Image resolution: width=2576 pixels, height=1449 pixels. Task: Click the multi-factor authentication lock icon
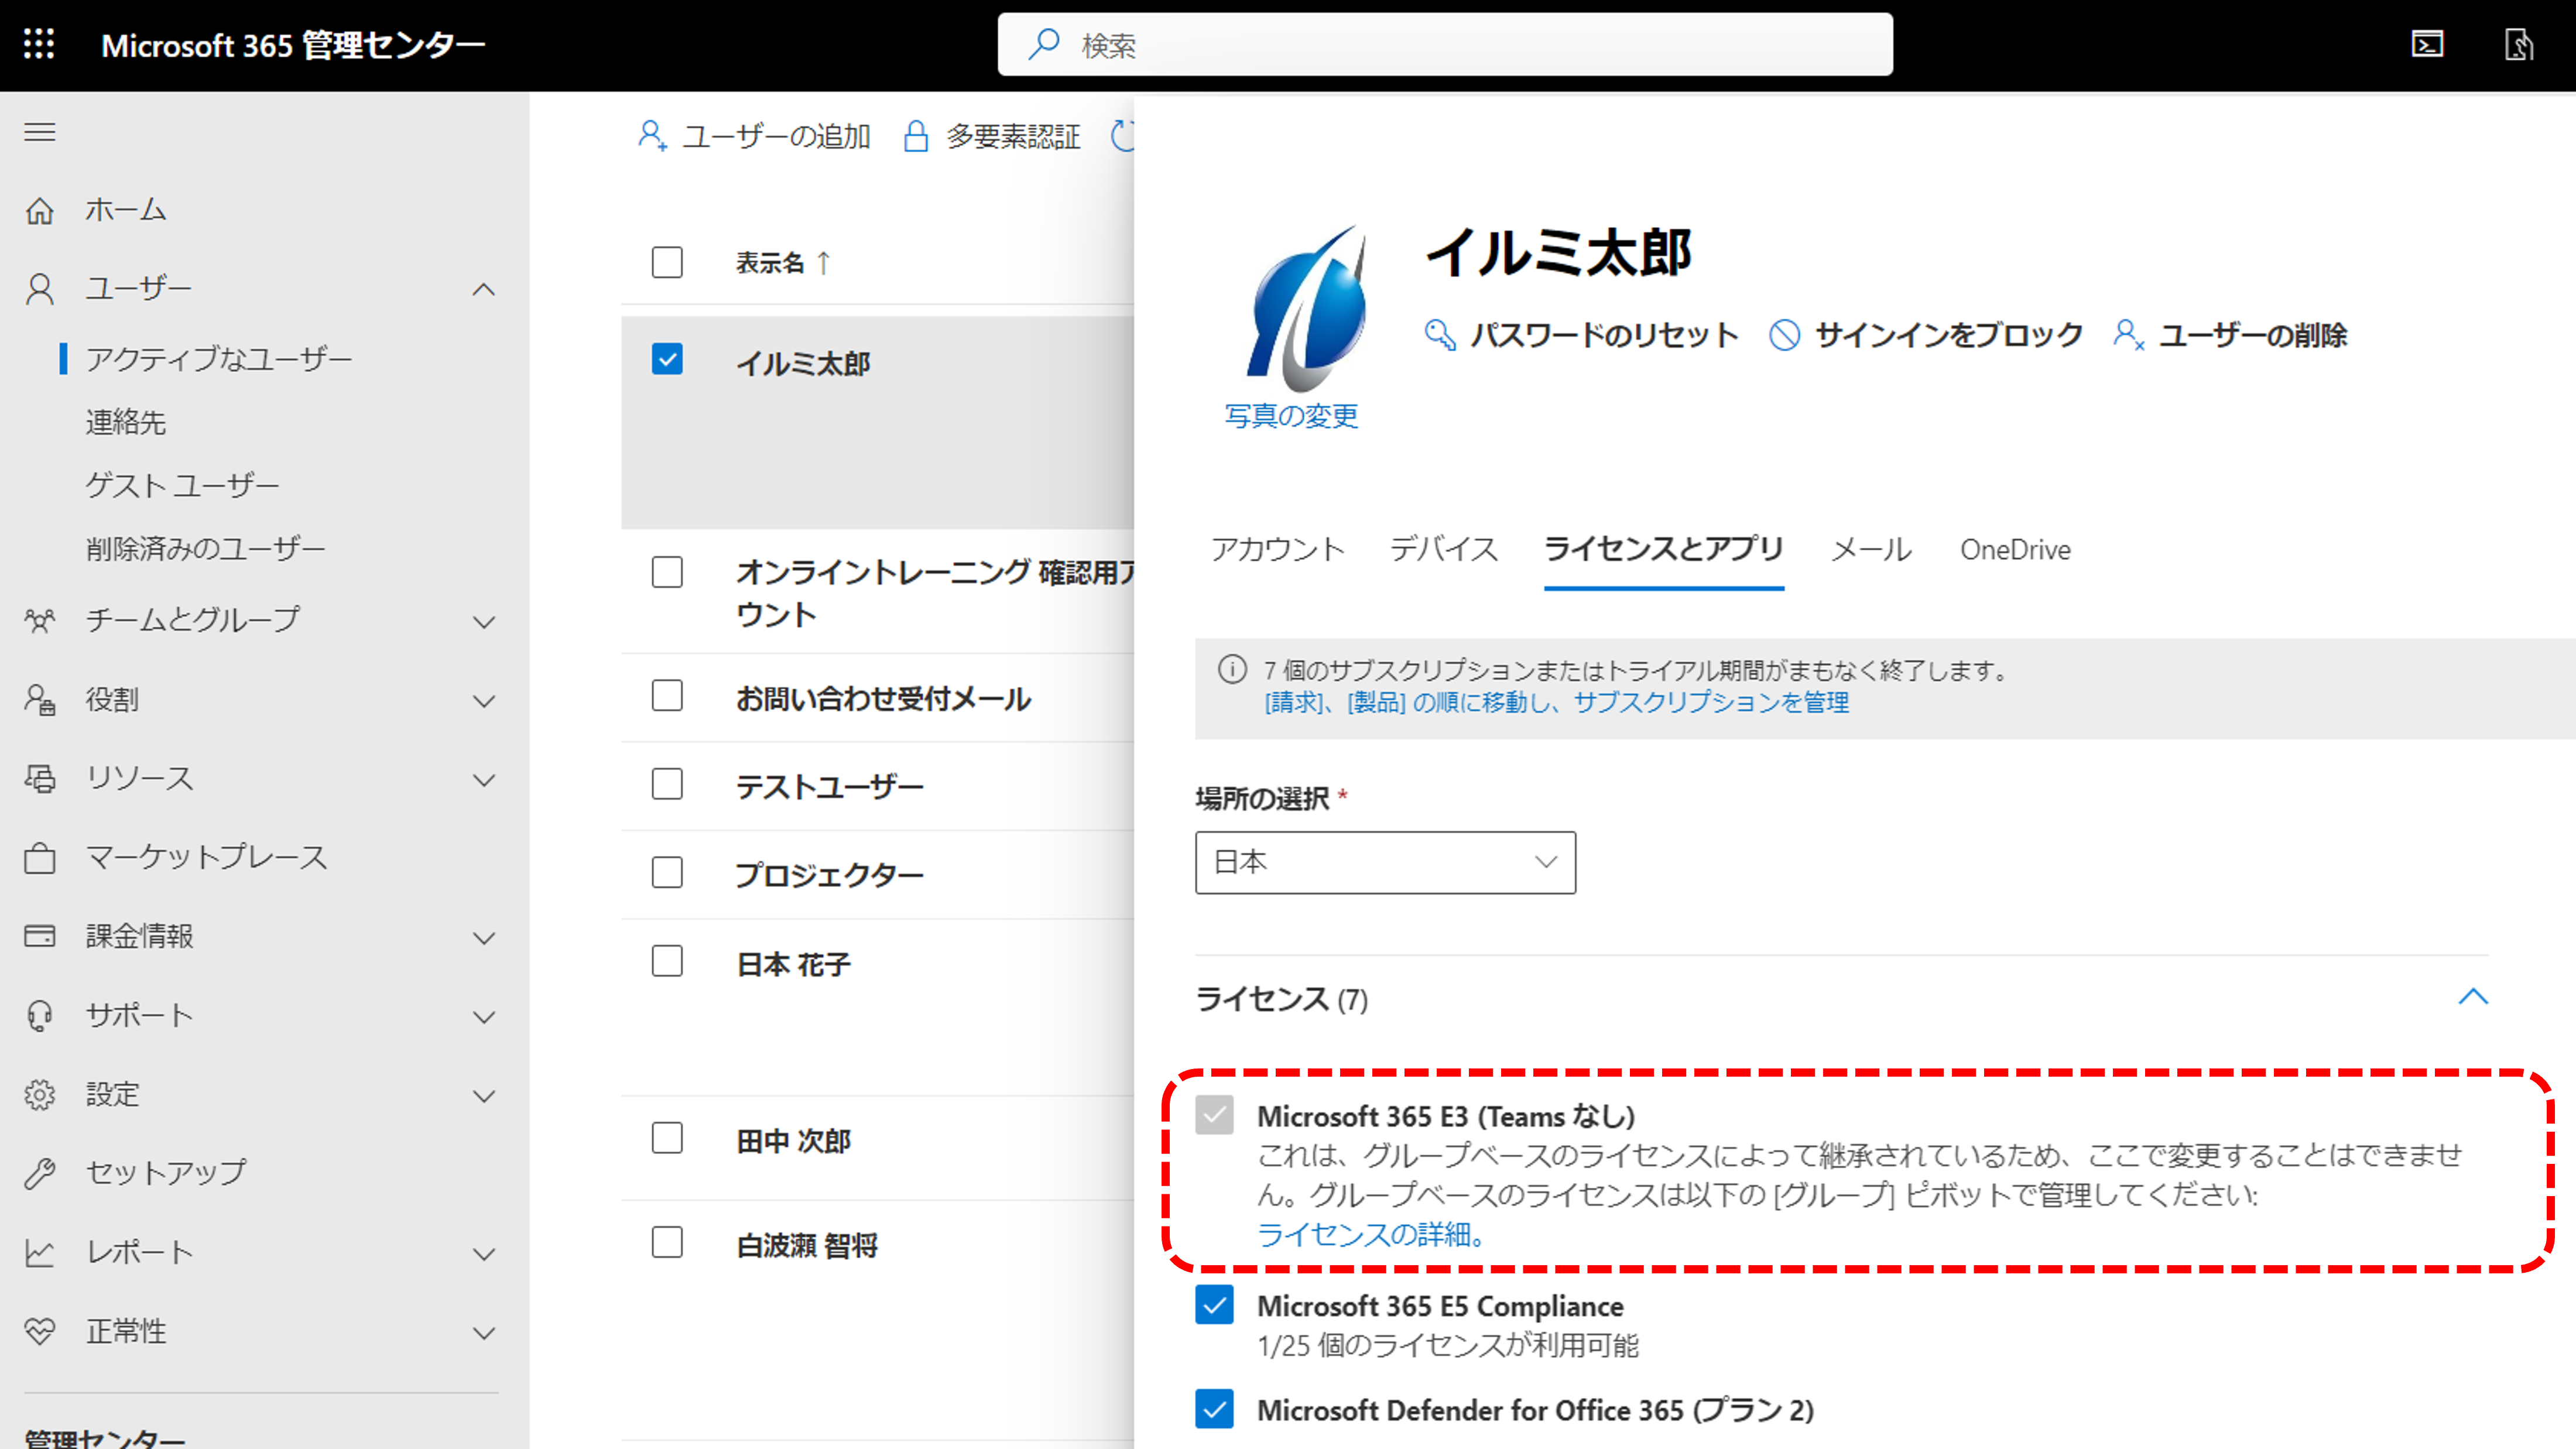(x=915, y=135)
